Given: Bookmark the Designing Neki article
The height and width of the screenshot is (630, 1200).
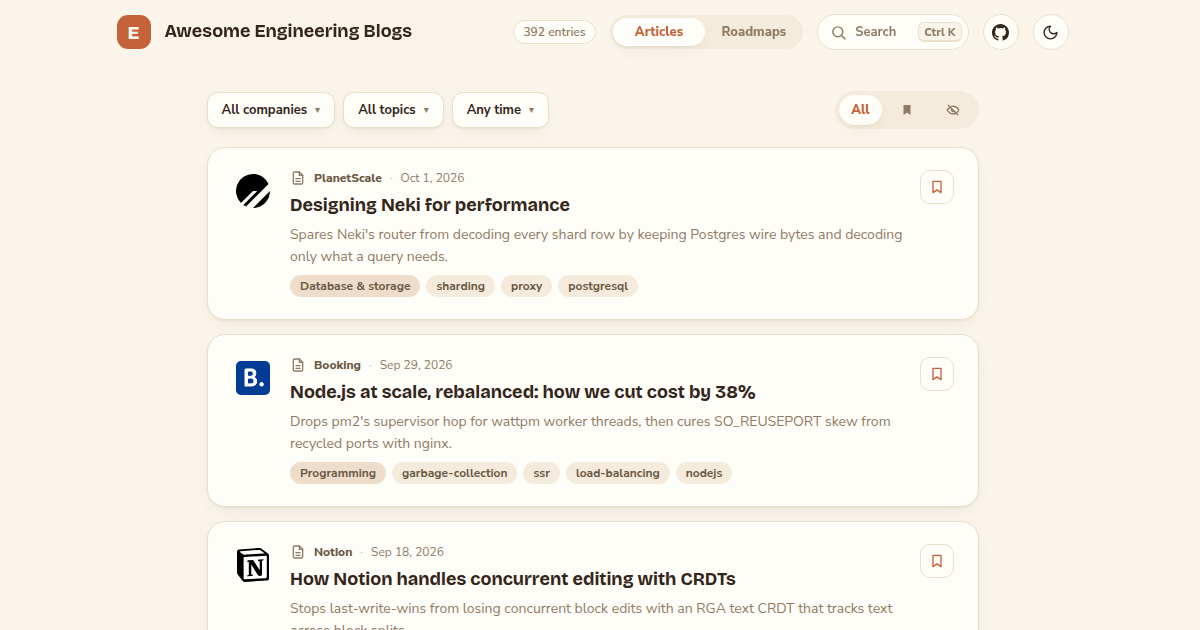Looking at the screenshot, I should (937, 187).
